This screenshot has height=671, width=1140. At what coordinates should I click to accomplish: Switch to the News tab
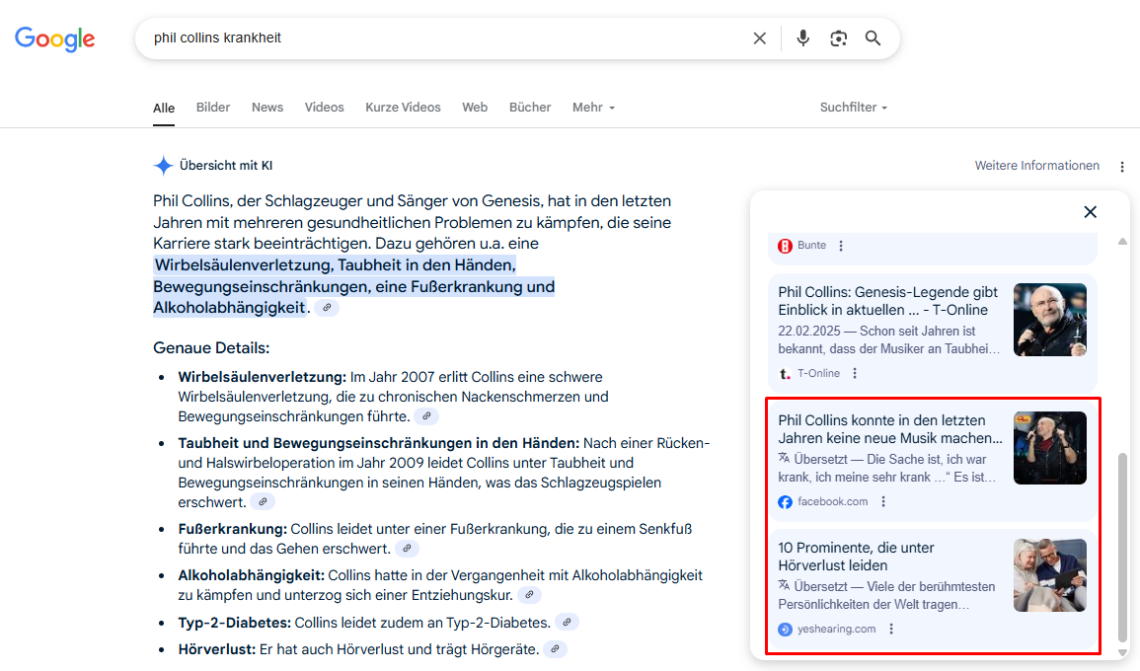click(268, 107)
